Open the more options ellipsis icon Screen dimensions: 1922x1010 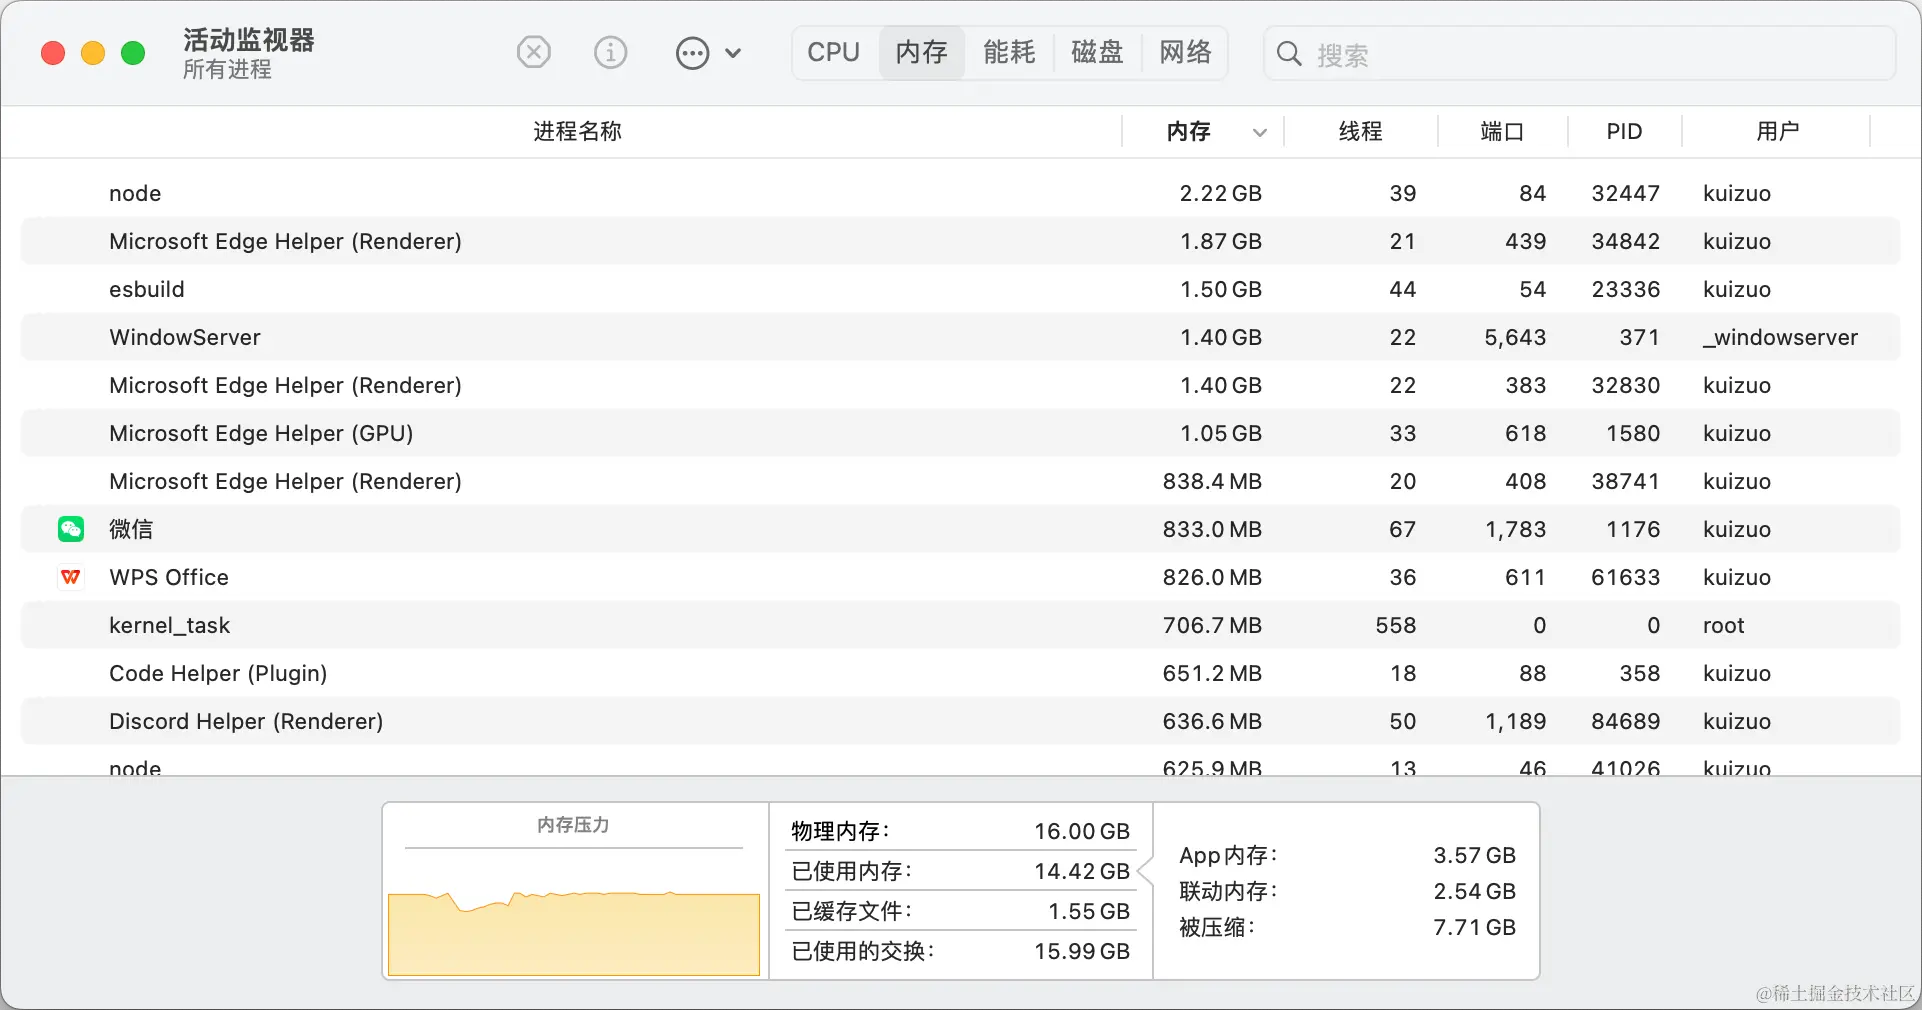click(692, 53)
